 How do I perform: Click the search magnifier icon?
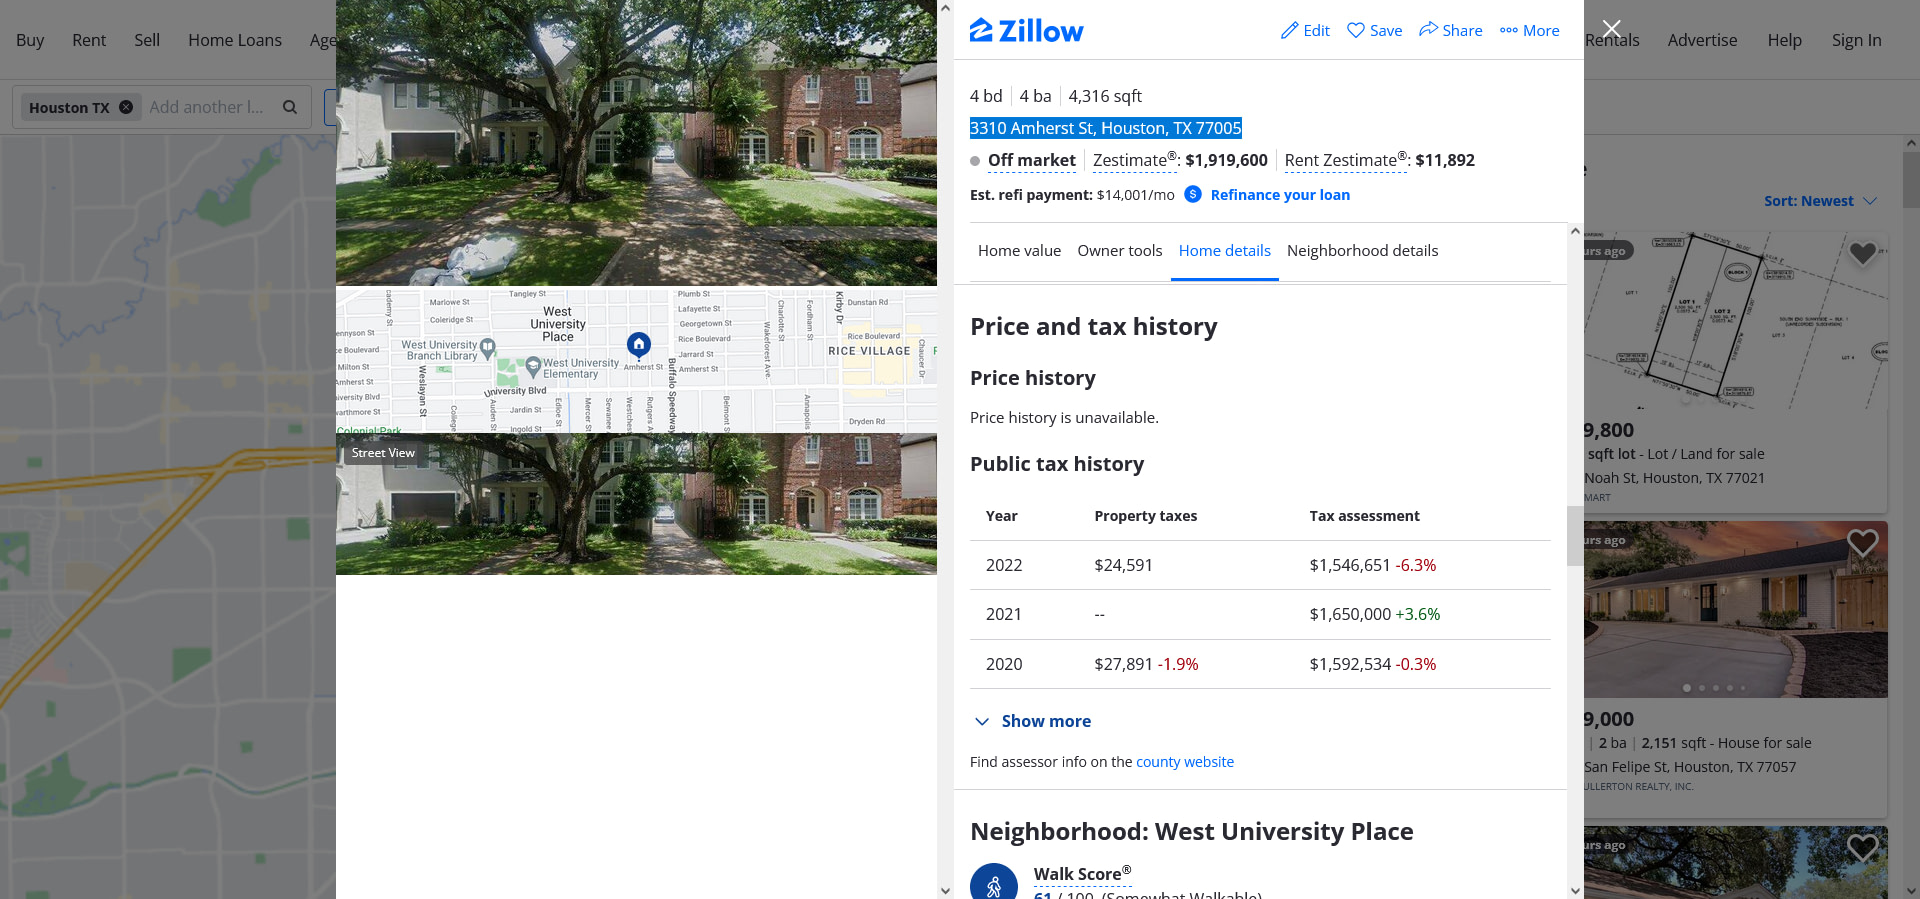pyautogui.click(x=290, y=107)
